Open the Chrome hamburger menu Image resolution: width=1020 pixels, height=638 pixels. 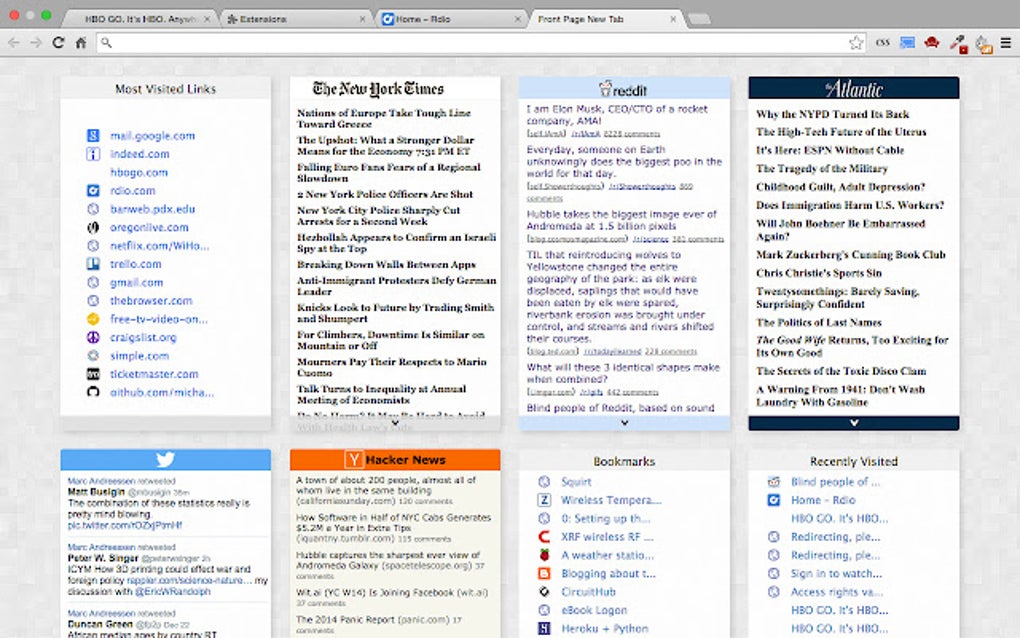pyautogui.click(x=1004, y=43)
